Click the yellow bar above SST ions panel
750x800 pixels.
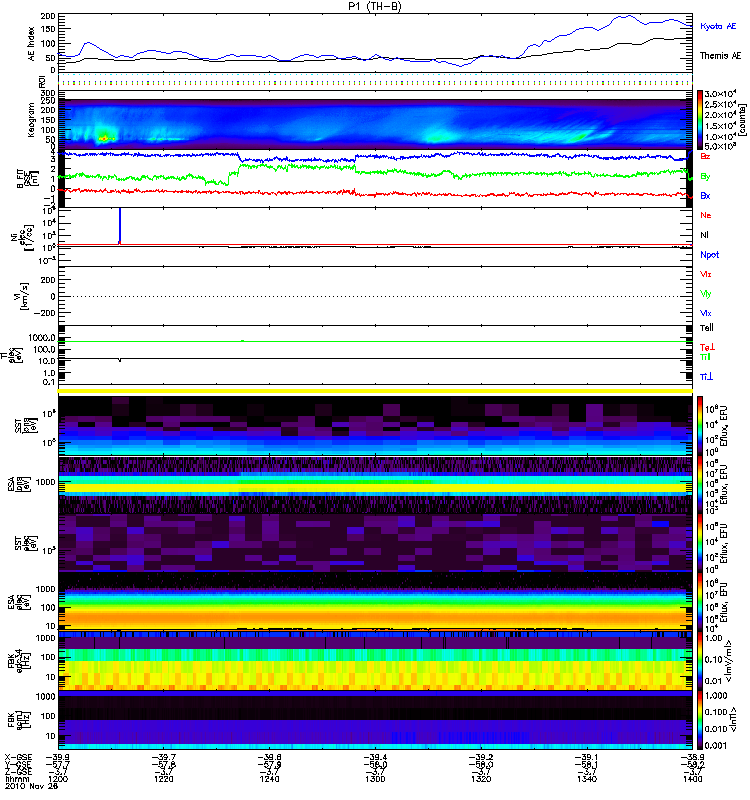pyautogui.click(x=376, y=391)
